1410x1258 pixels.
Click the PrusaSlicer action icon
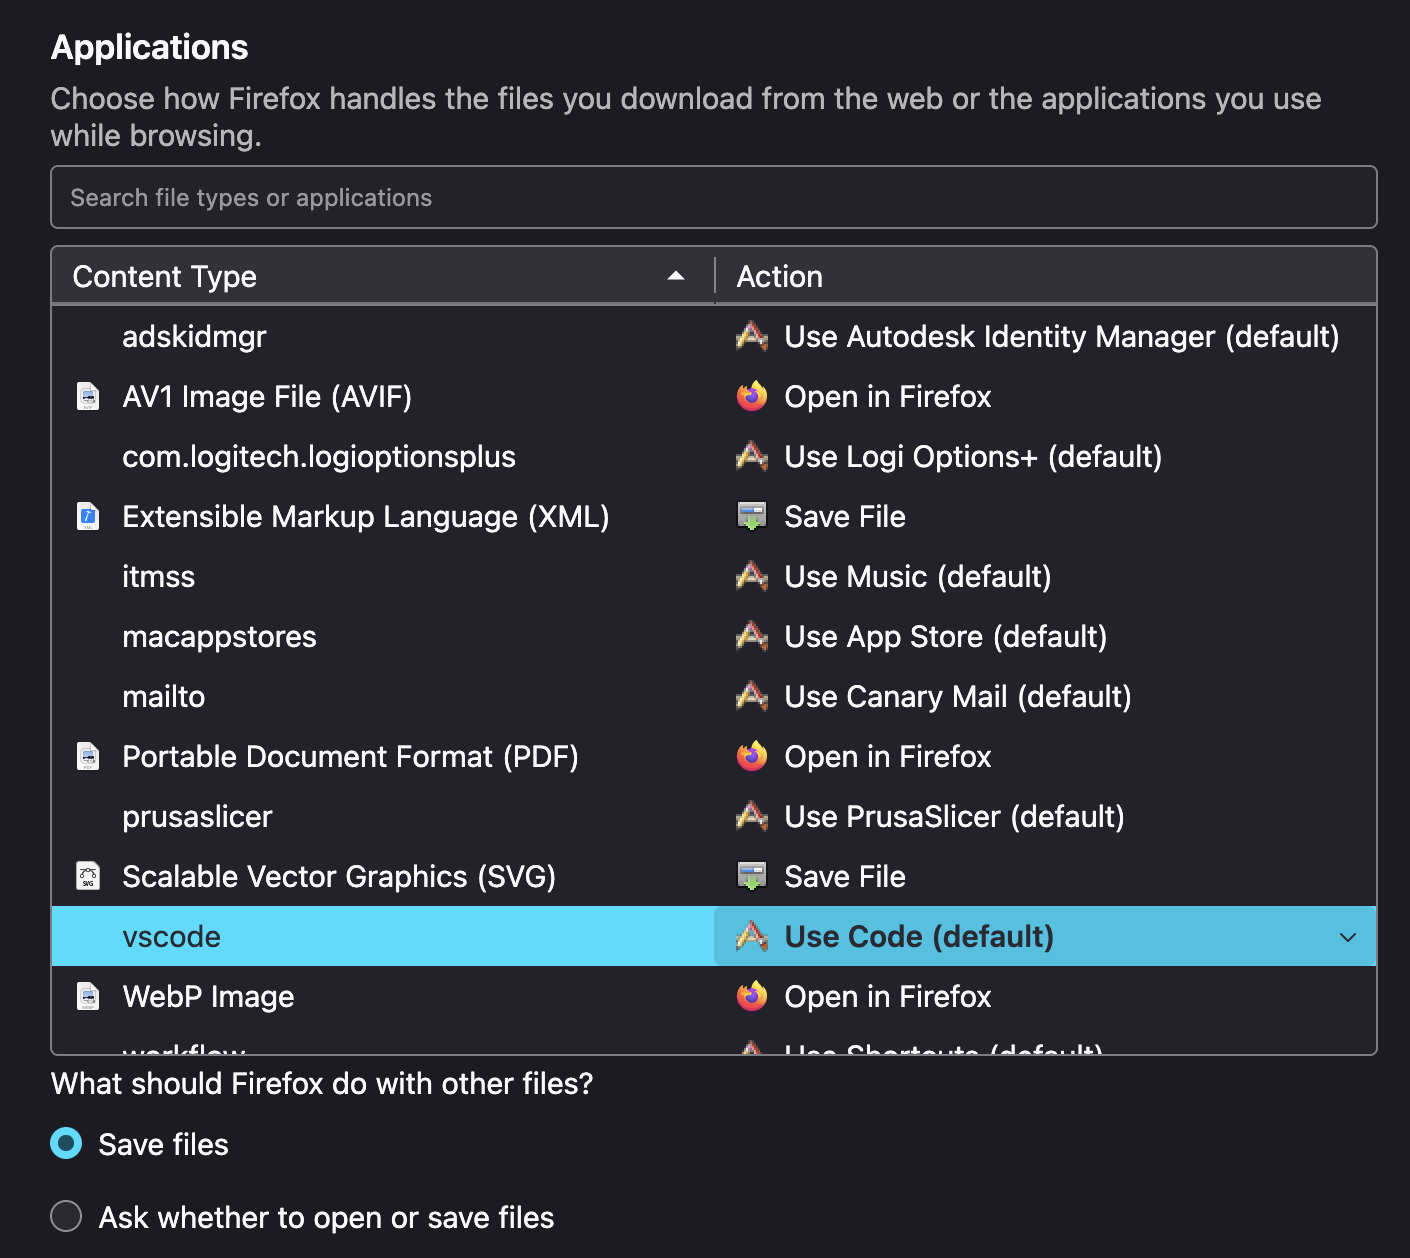(752, 817)
